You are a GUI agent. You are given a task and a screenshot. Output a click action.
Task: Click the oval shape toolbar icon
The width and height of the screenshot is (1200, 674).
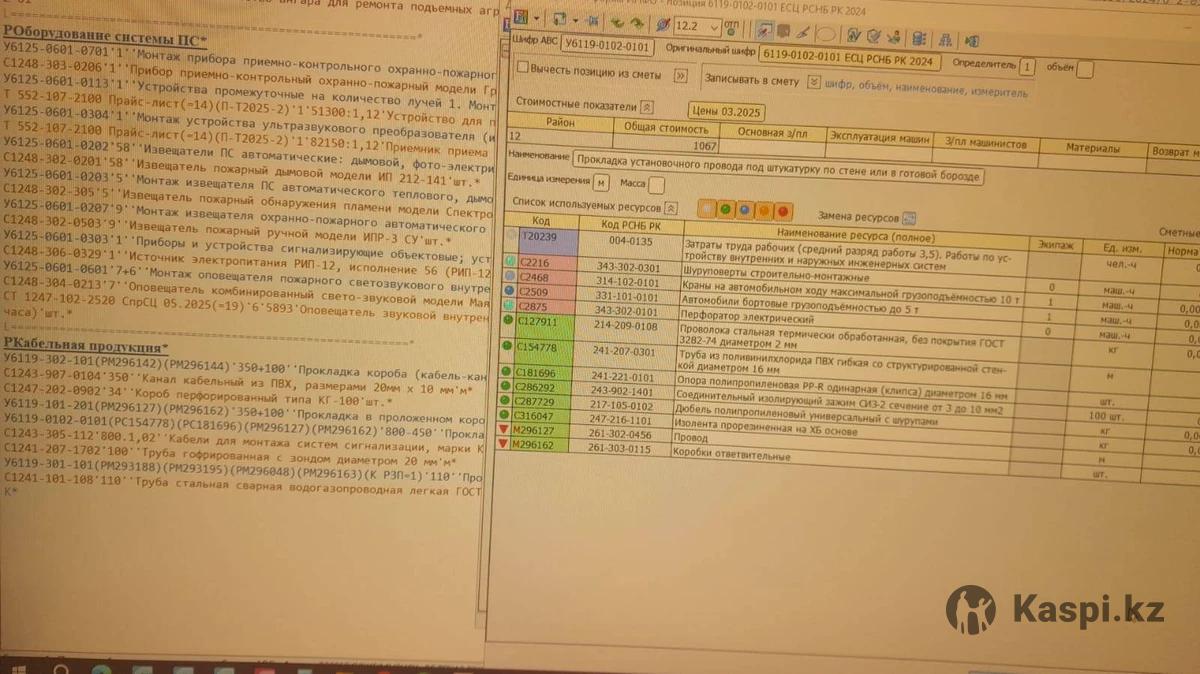click(x=825, y=33)
